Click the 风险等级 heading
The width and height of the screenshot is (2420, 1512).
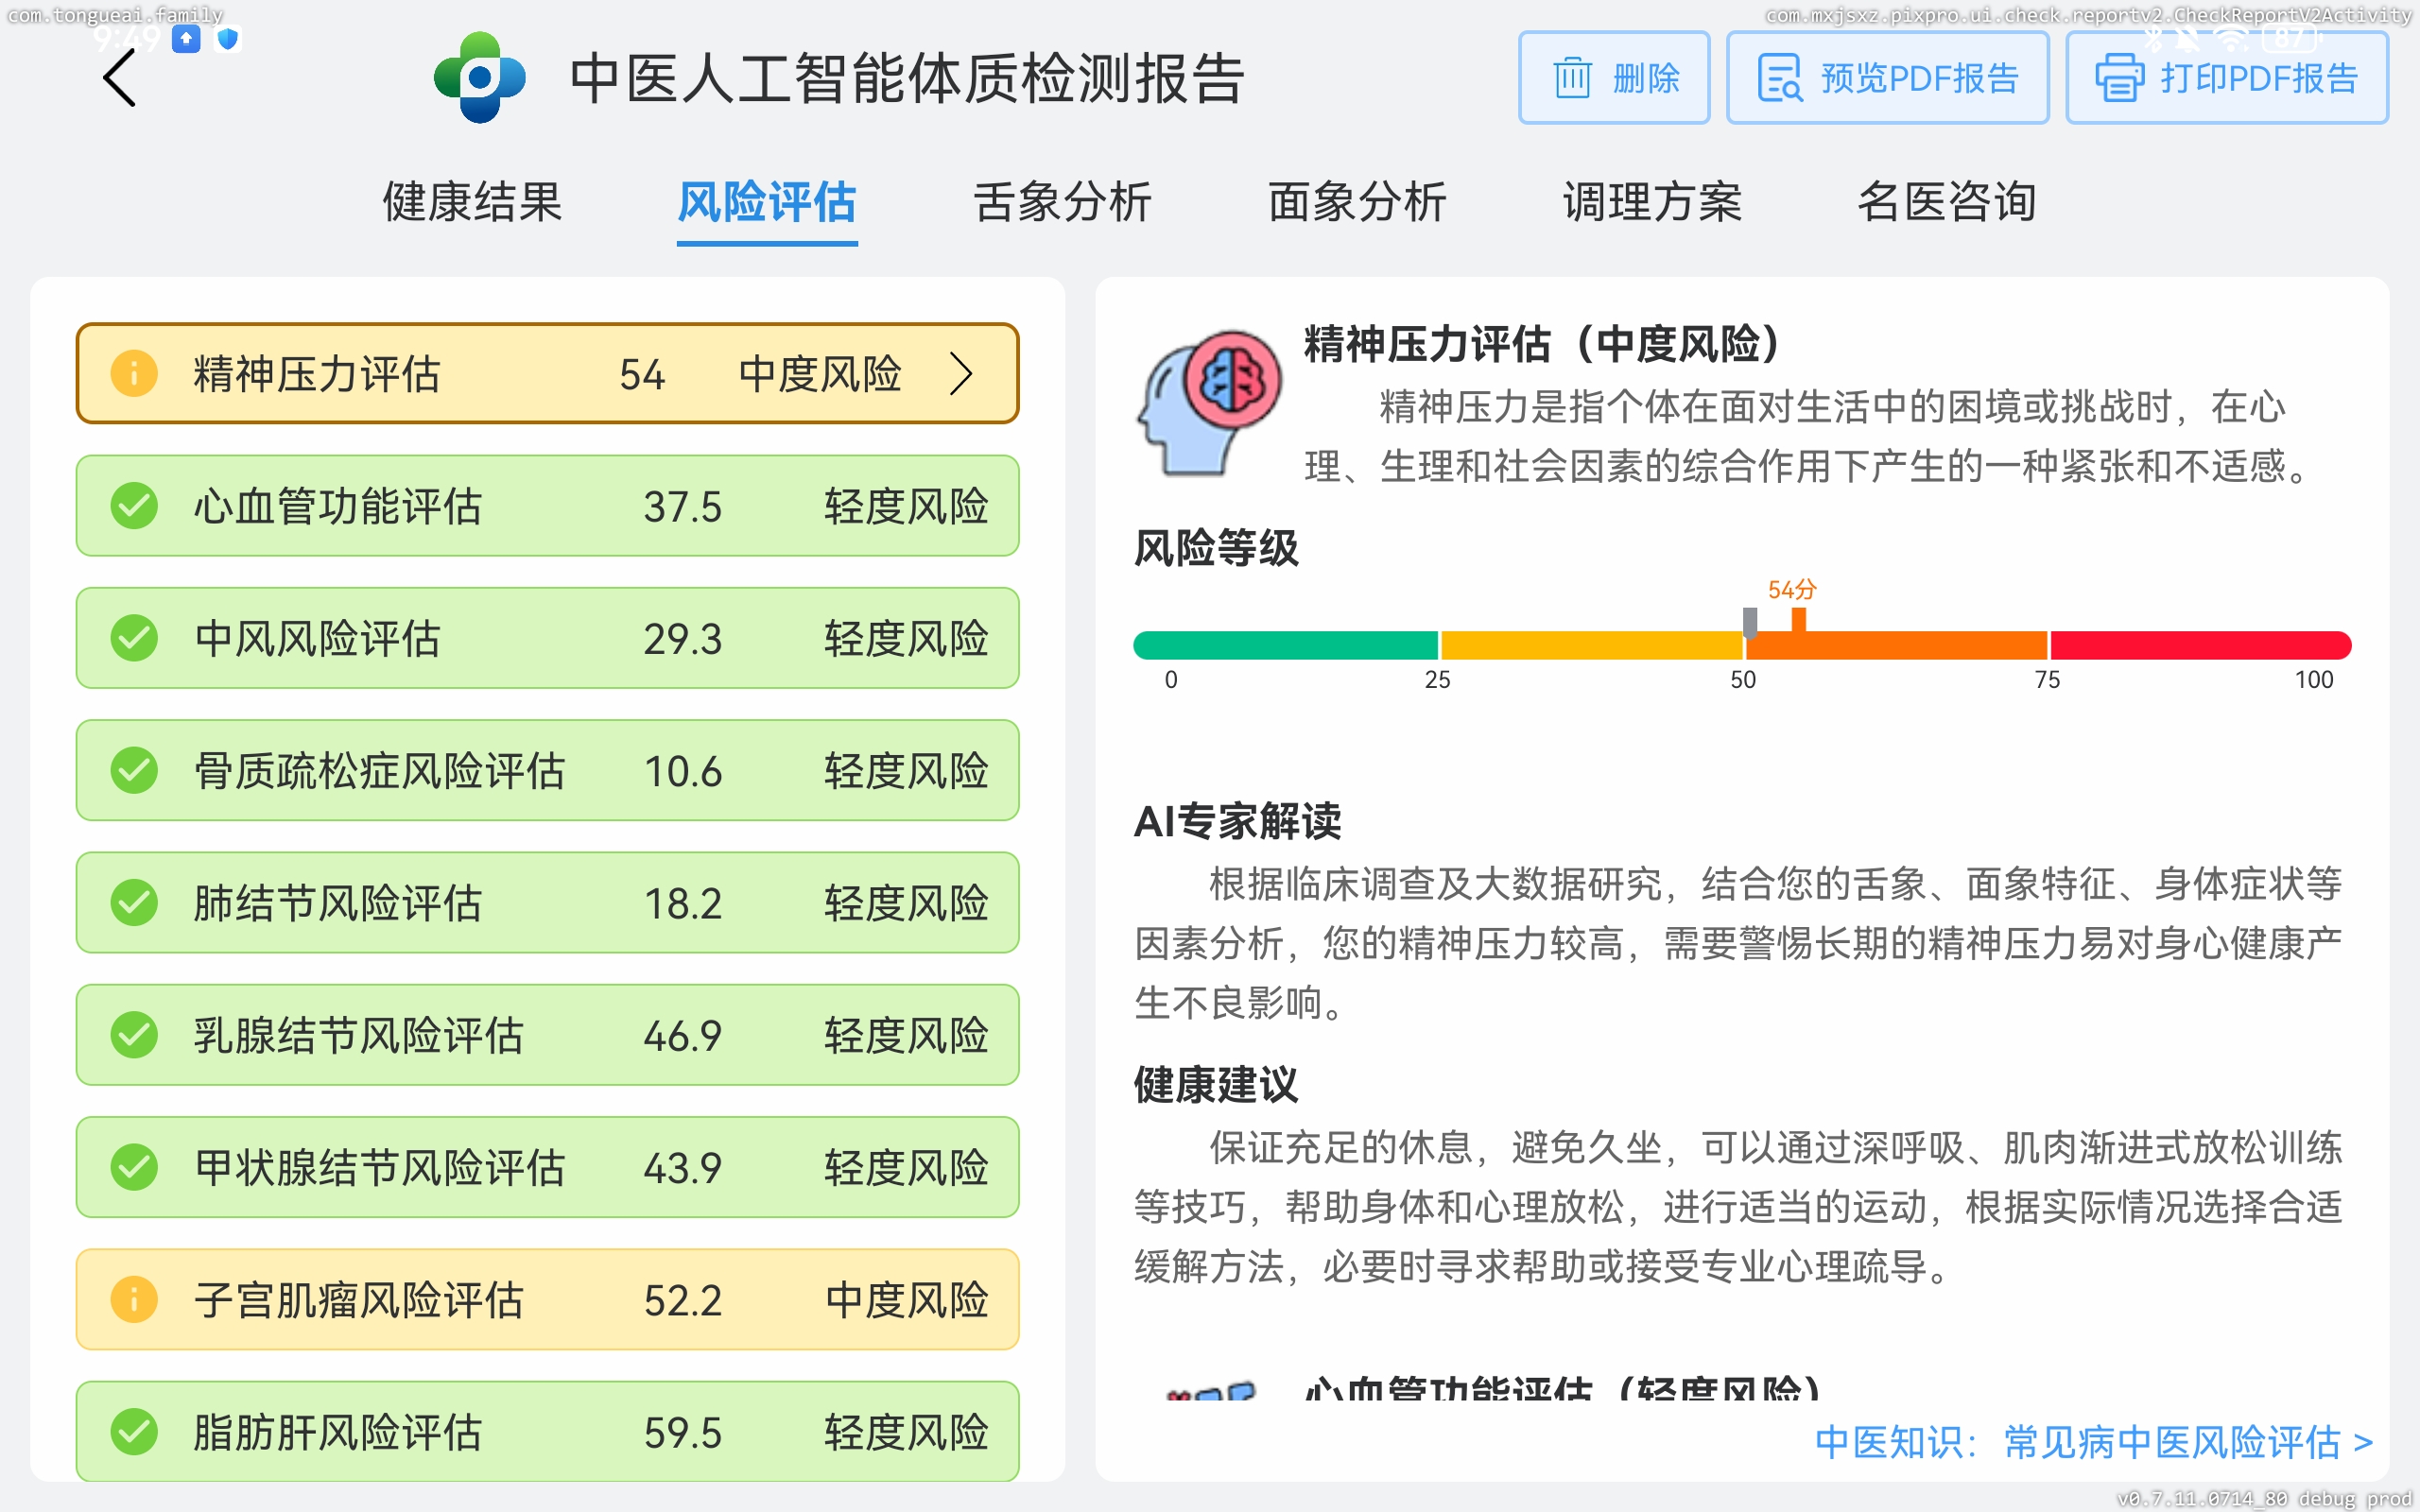pyautogui.click(x=1216, y=548)
